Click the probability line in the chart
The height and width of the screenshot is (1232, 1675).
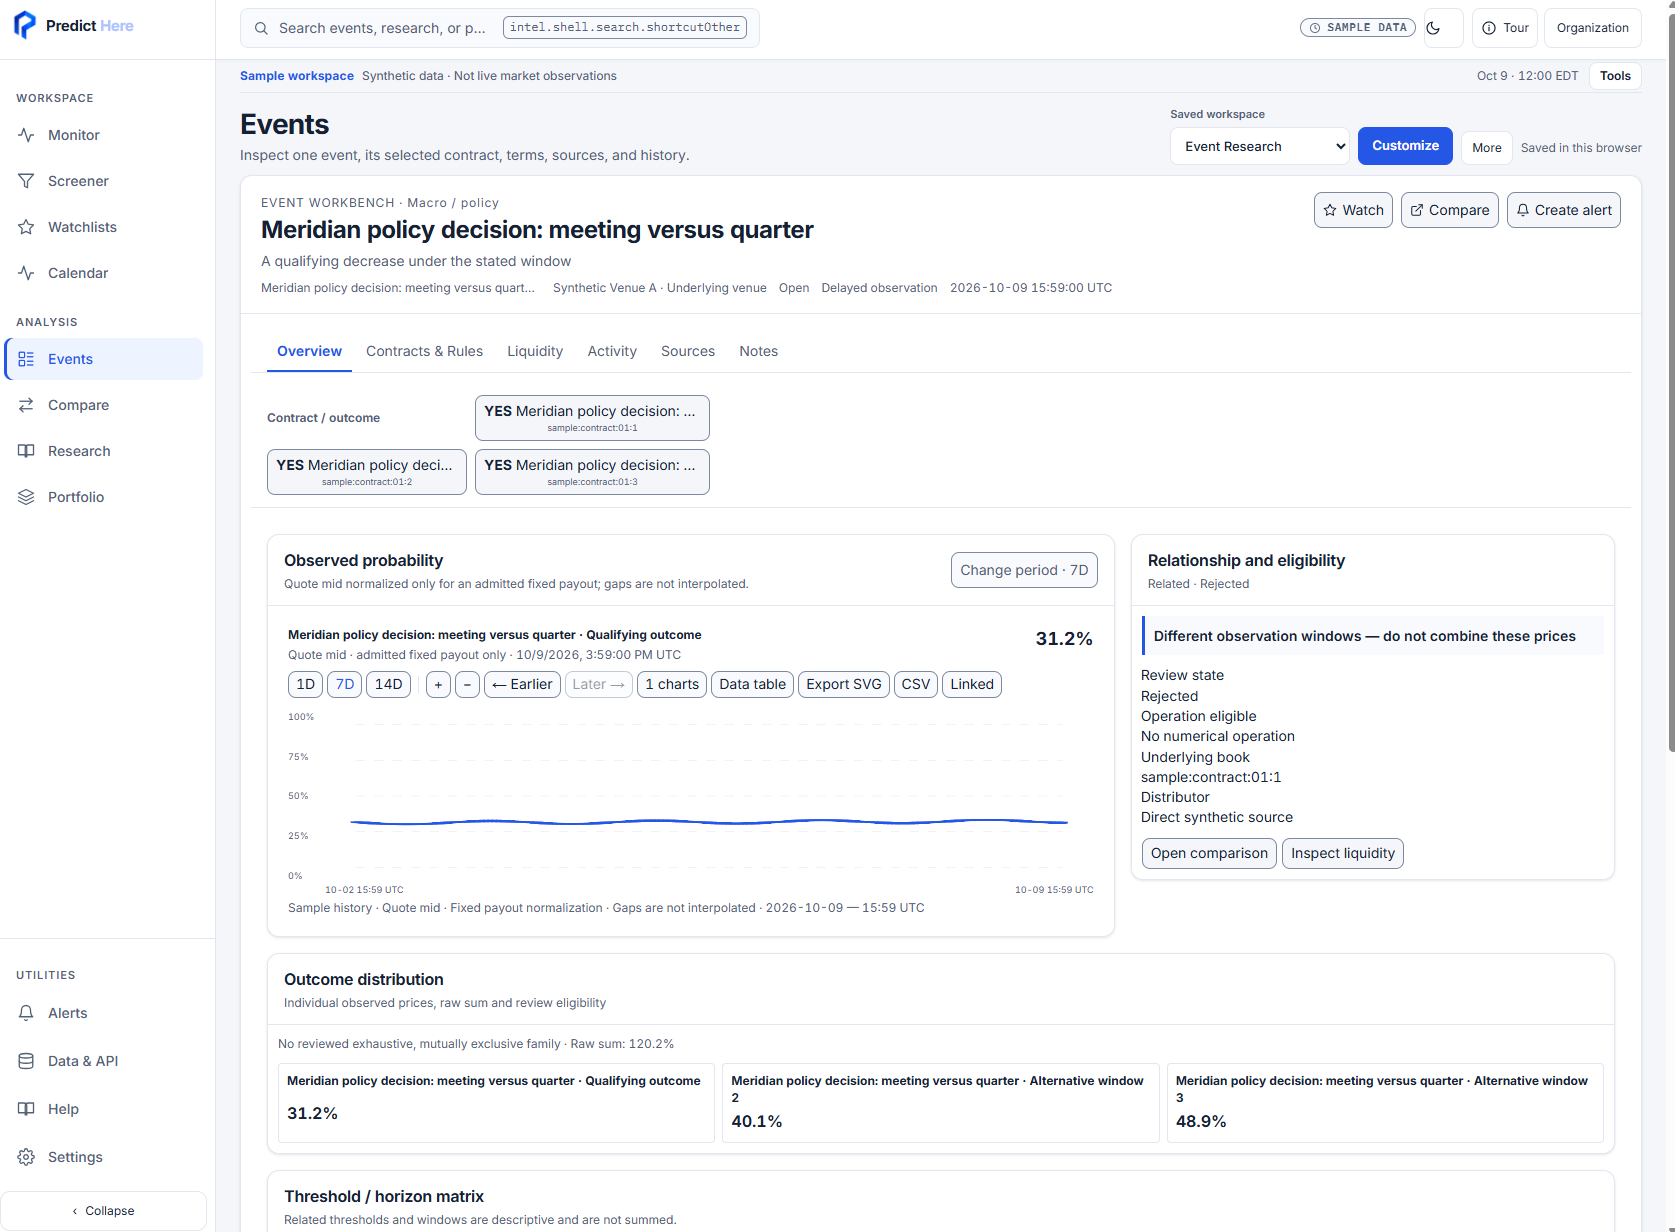coord(709,822)
